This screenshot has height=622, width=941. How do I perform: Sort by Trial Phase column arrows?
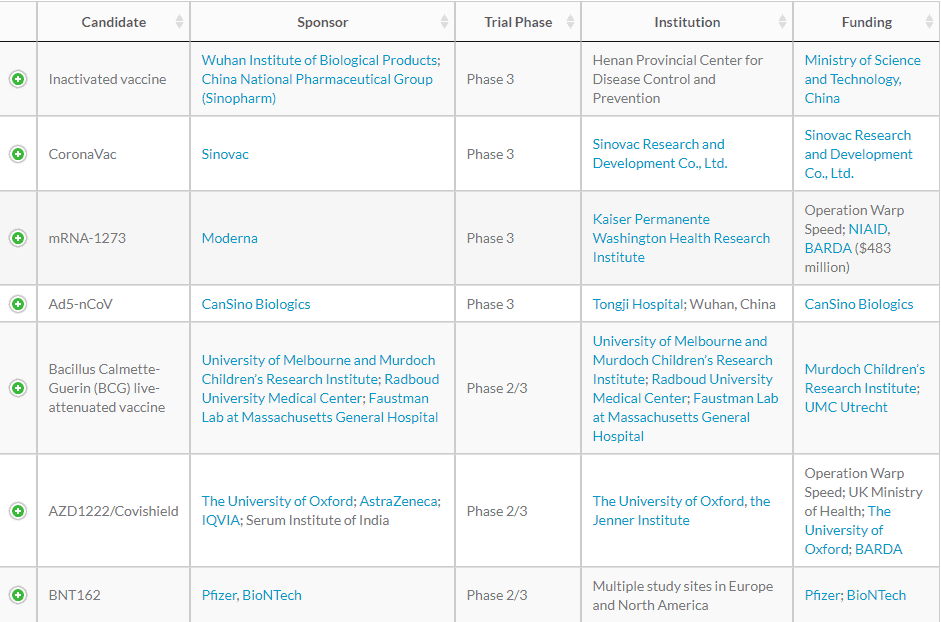pyautogui.click(x=570, y=22)
